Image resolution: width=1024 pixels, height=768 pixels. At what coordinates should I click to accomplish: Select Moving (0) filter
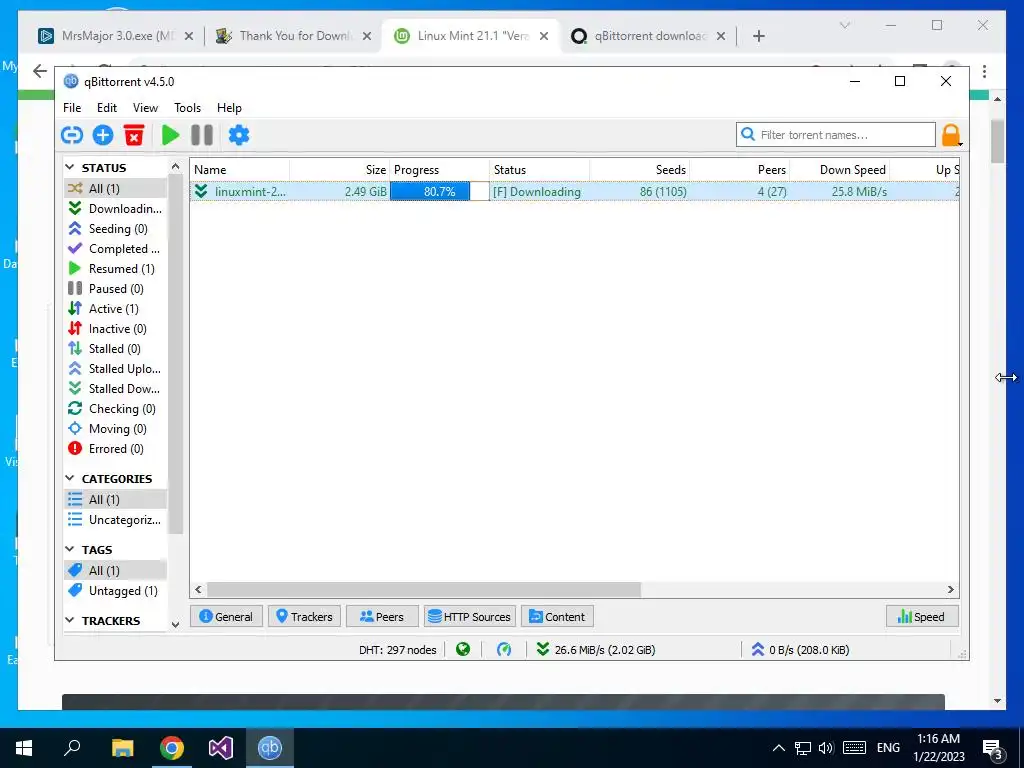(115, 429)
